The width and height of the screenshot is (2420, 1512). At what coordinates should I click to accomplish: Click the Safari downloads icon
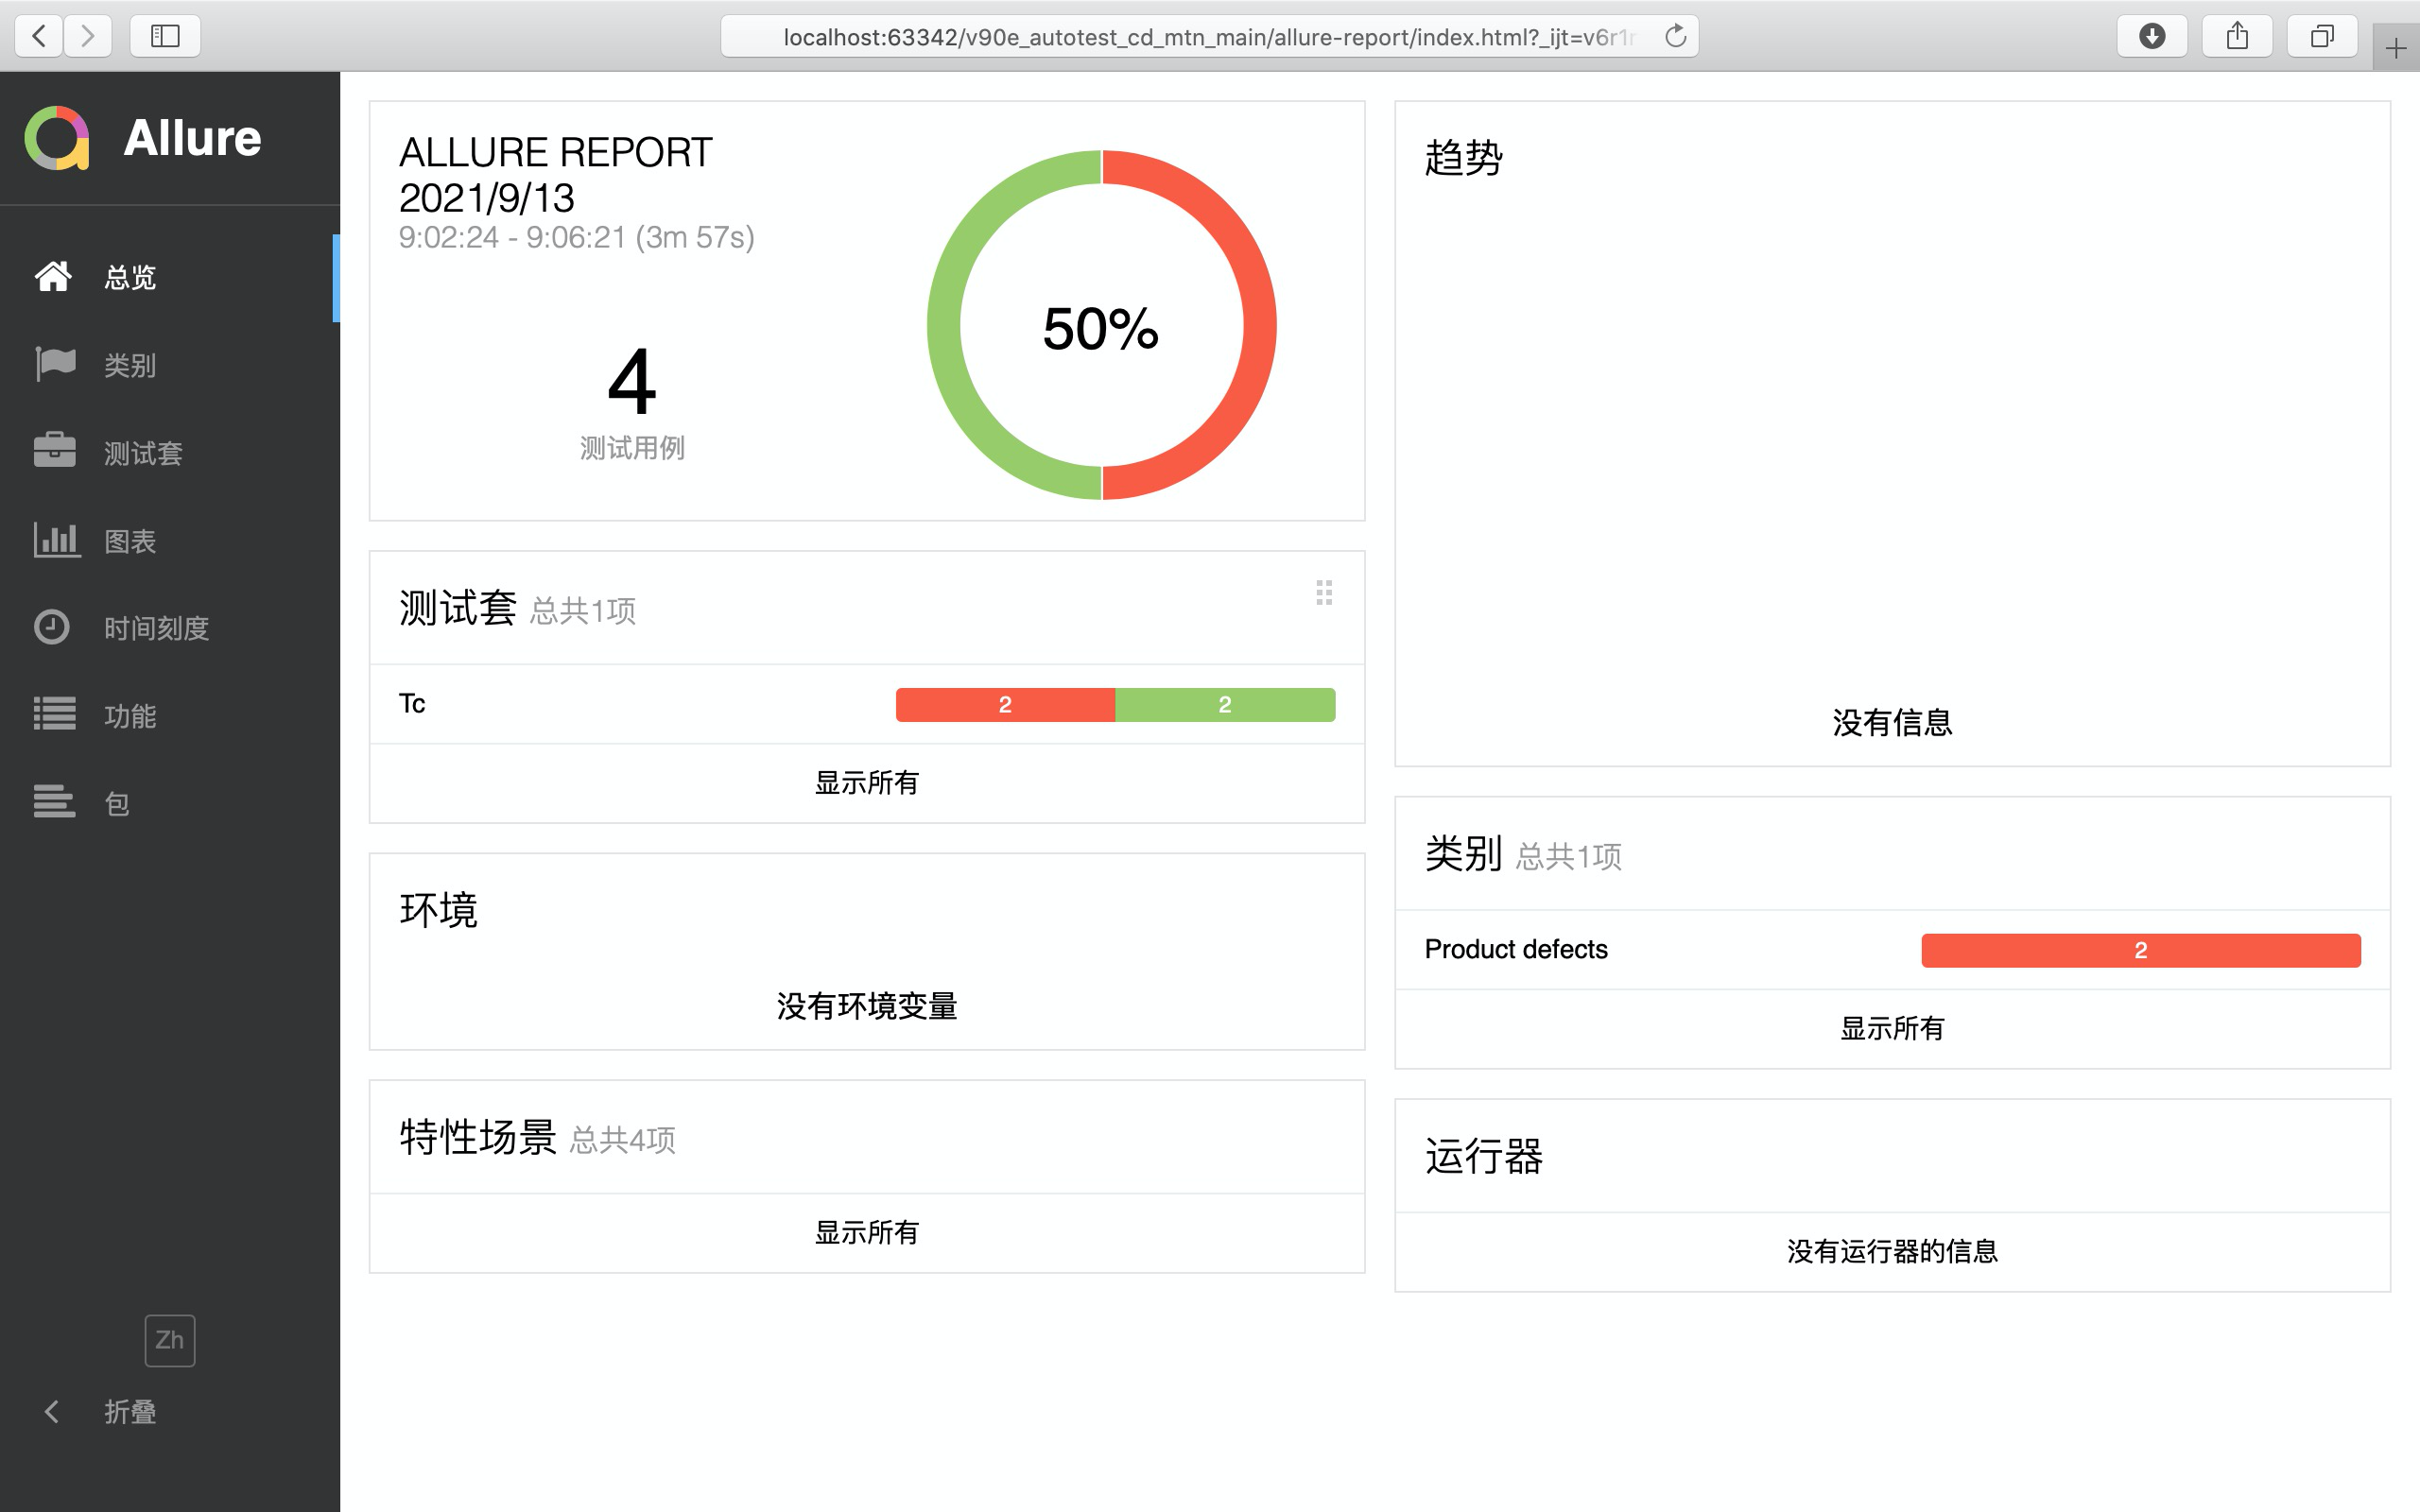2152,37
